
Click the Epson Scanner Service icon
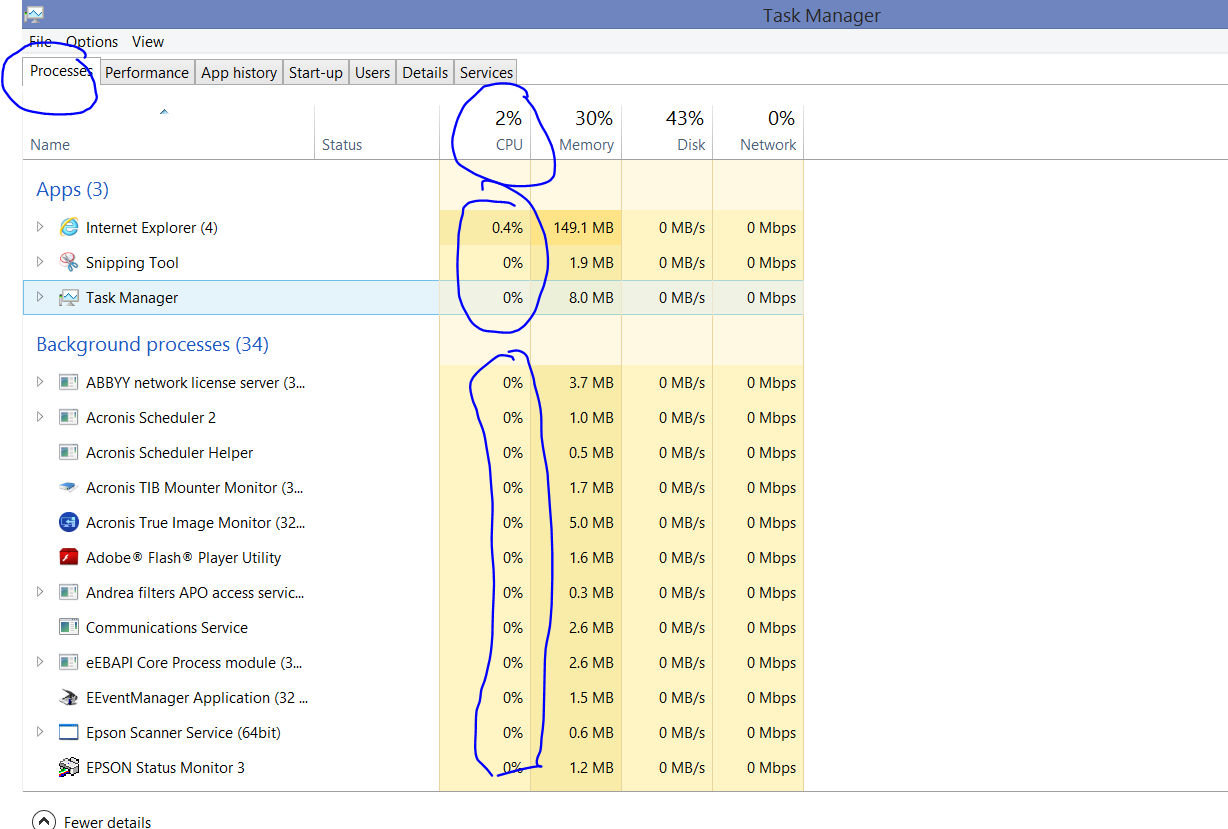point(68,732)
